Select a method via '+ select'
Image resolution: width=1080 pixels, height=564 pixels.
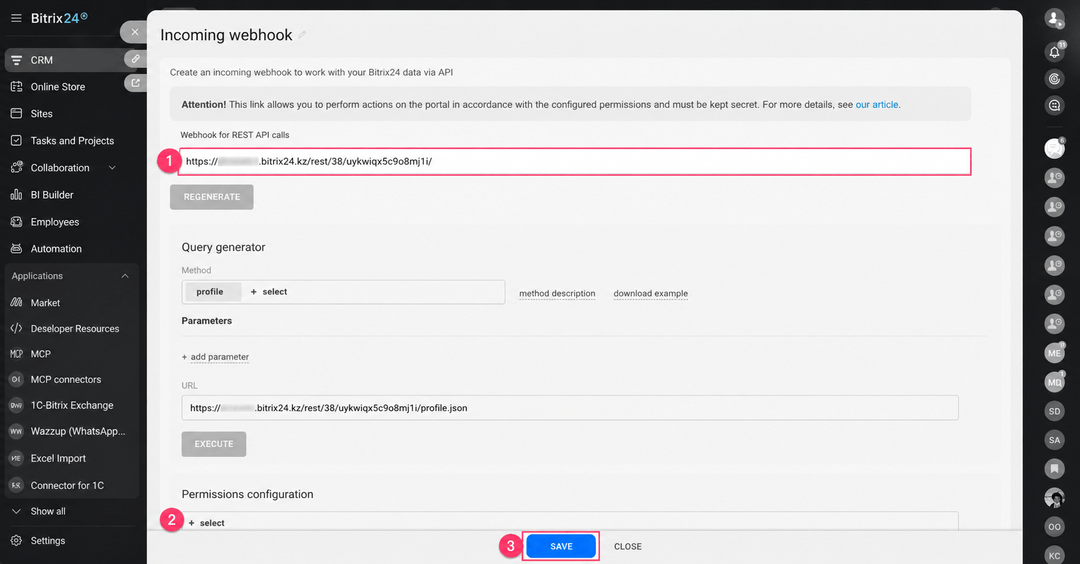point(269,292)
